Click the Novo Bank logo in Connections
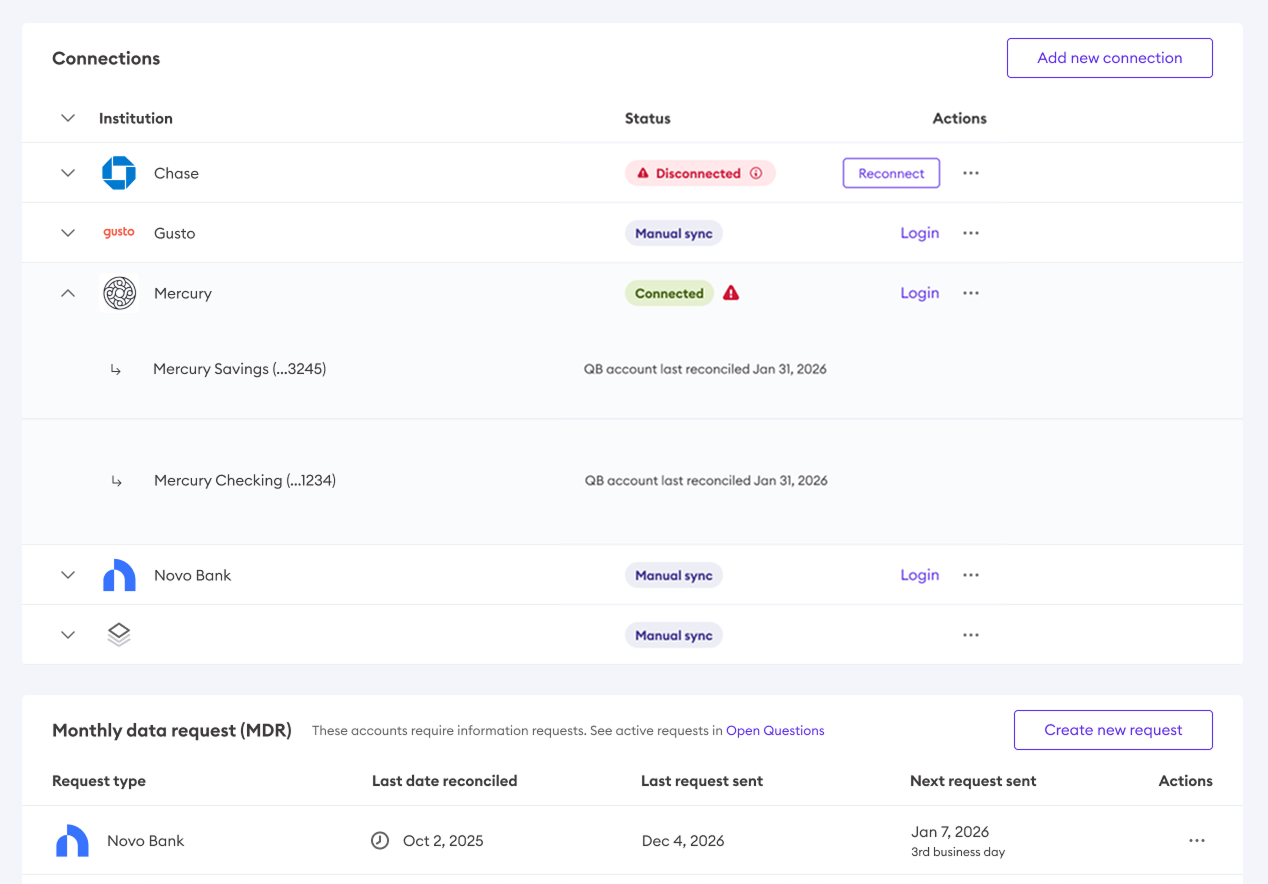 coord(119,575)
